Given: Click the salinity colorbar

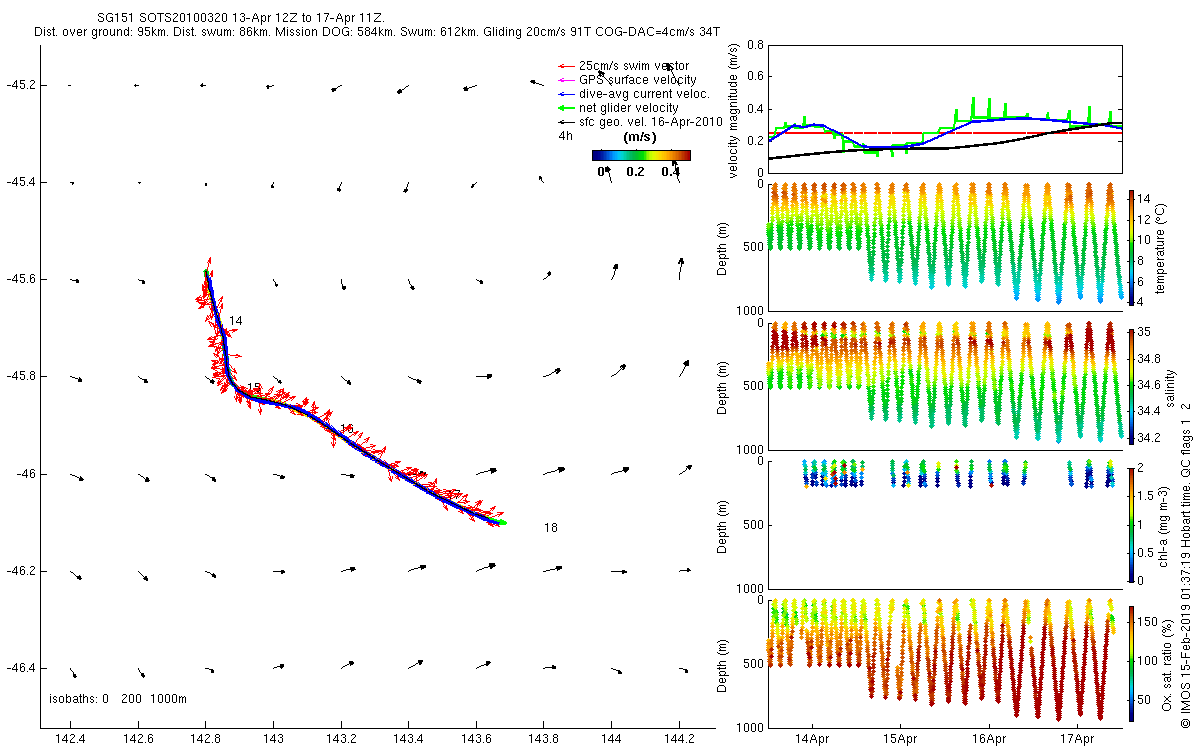Looking at the screenshot, I should (x=1132, y=385).
